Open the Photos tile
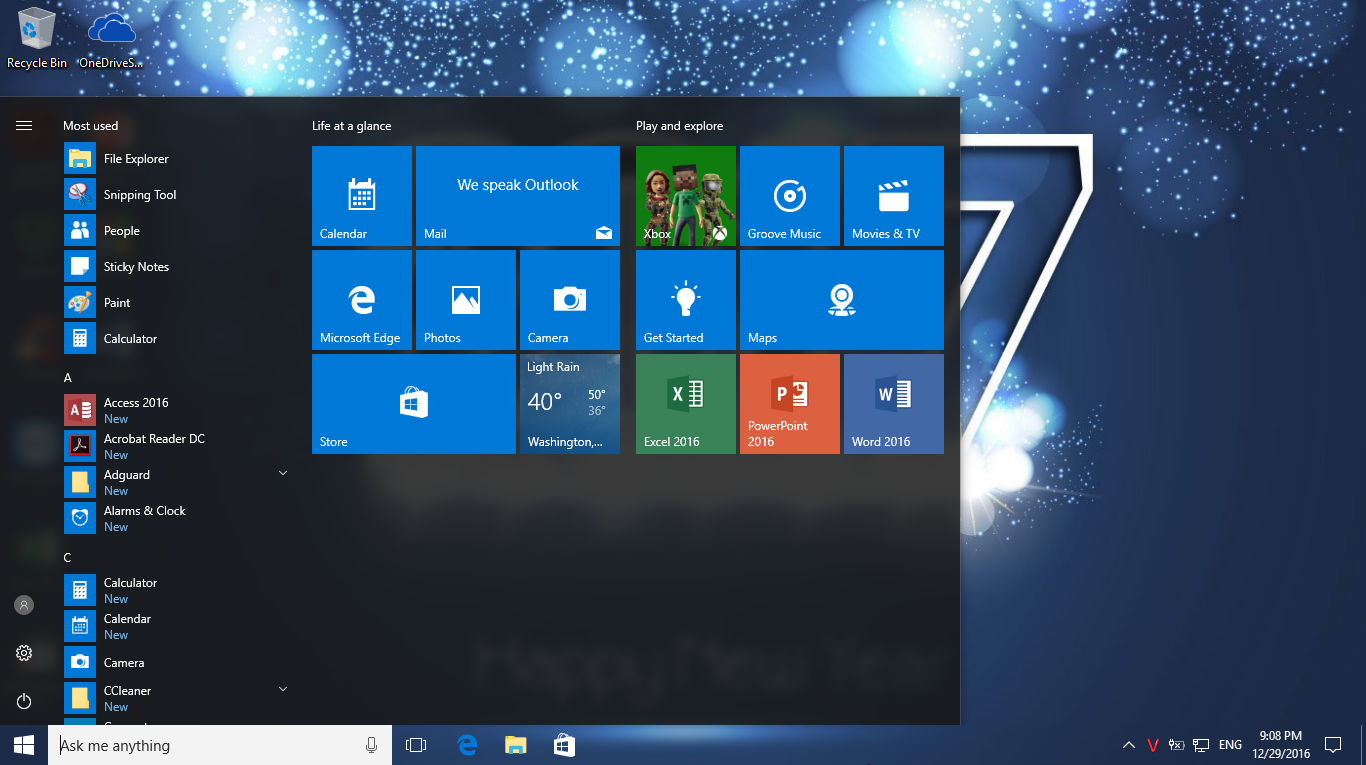The height and width of the screenshot is (765, 1366). pyautogui.click(x=466, y=300)
